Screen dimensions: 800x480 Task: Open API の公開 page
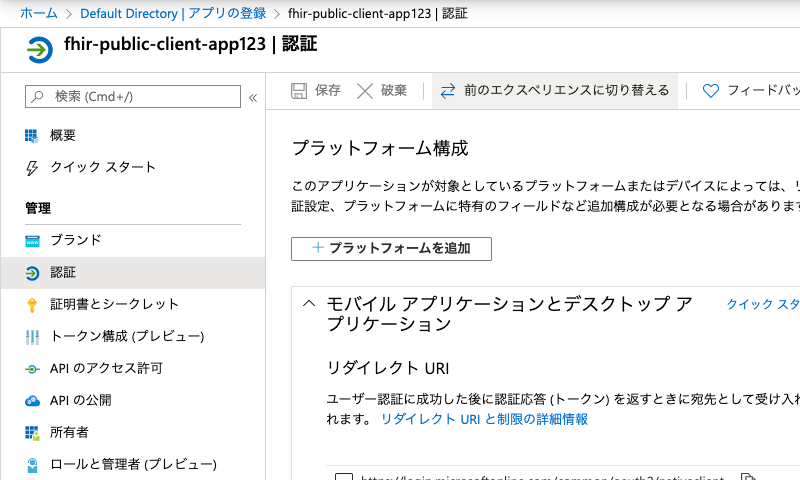pyautogui.click(x=81, y=400)
